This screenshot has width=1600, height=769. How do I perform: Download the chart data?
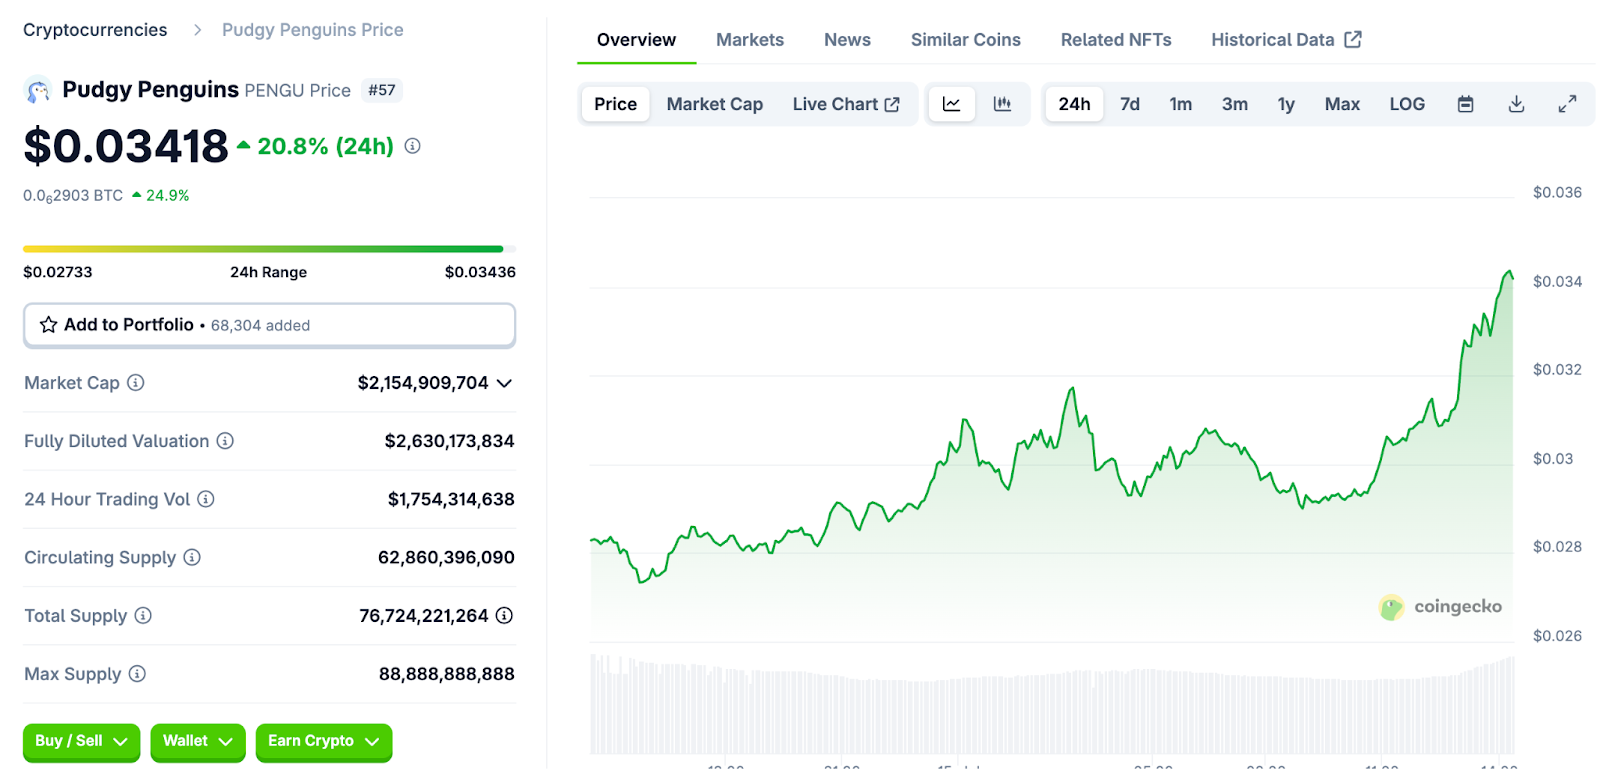point(1516,104)
